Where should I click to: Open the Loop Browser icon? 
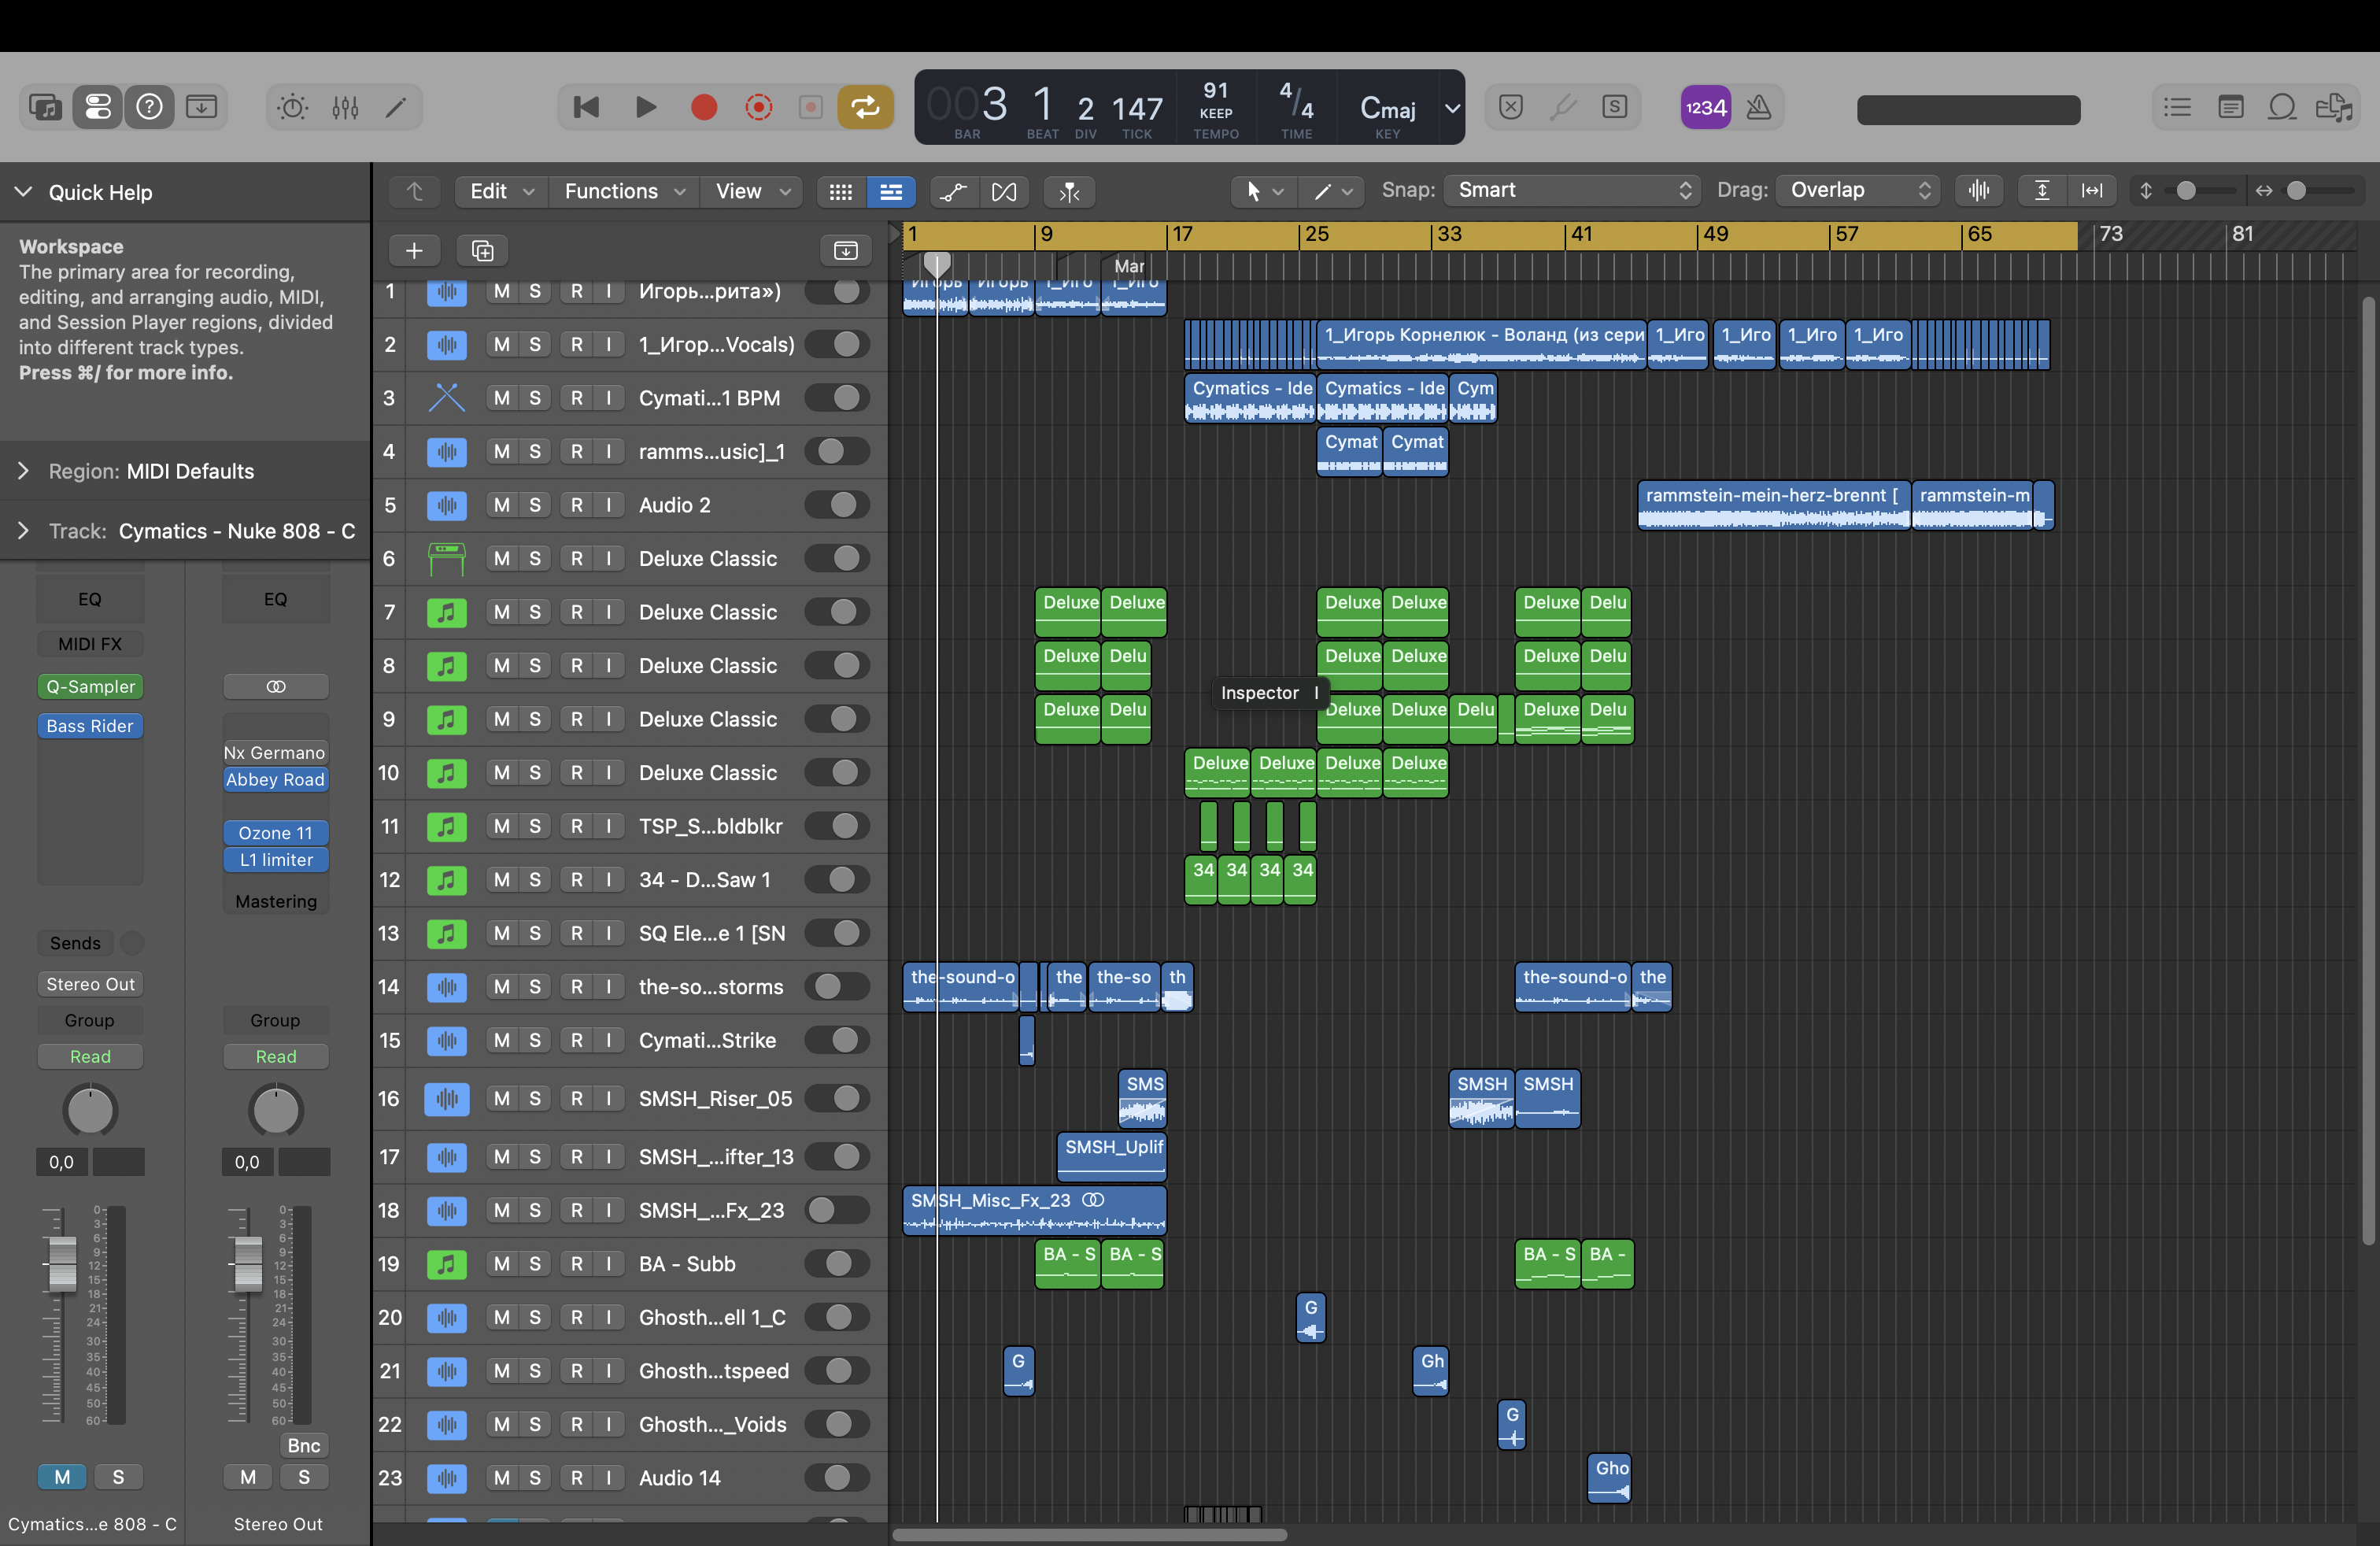pyautogui.click(x=2282, y=107)
